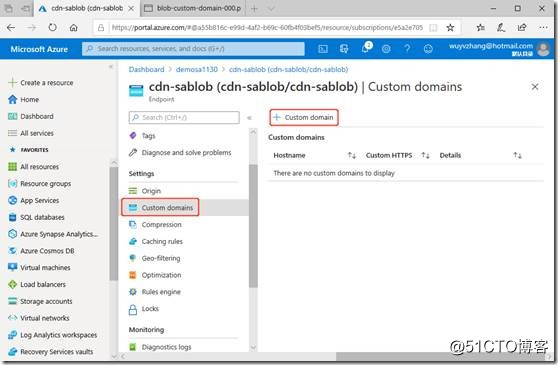Open SQL databases in sidebar
Screen dimensions: 558x365
pos(36,217)
